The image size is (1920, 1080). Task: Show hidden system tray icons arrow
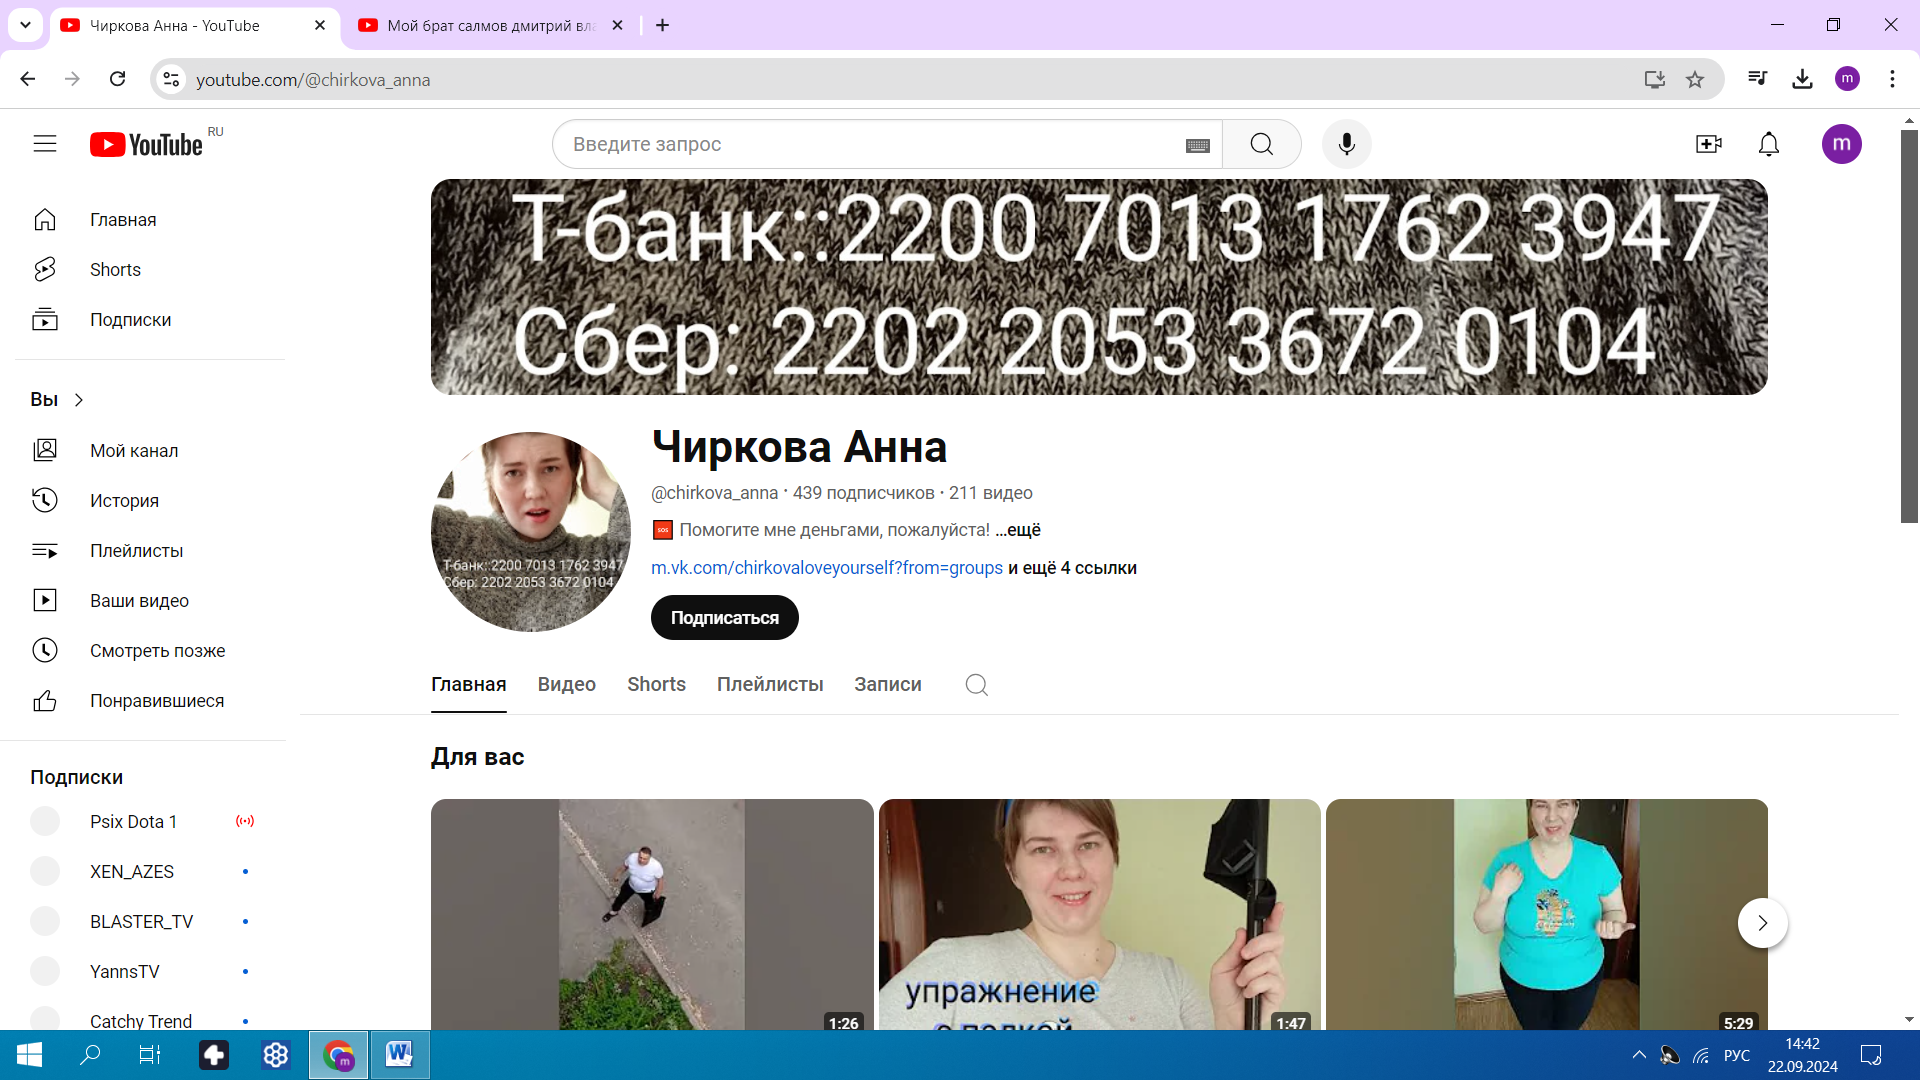(1638, 1054)
